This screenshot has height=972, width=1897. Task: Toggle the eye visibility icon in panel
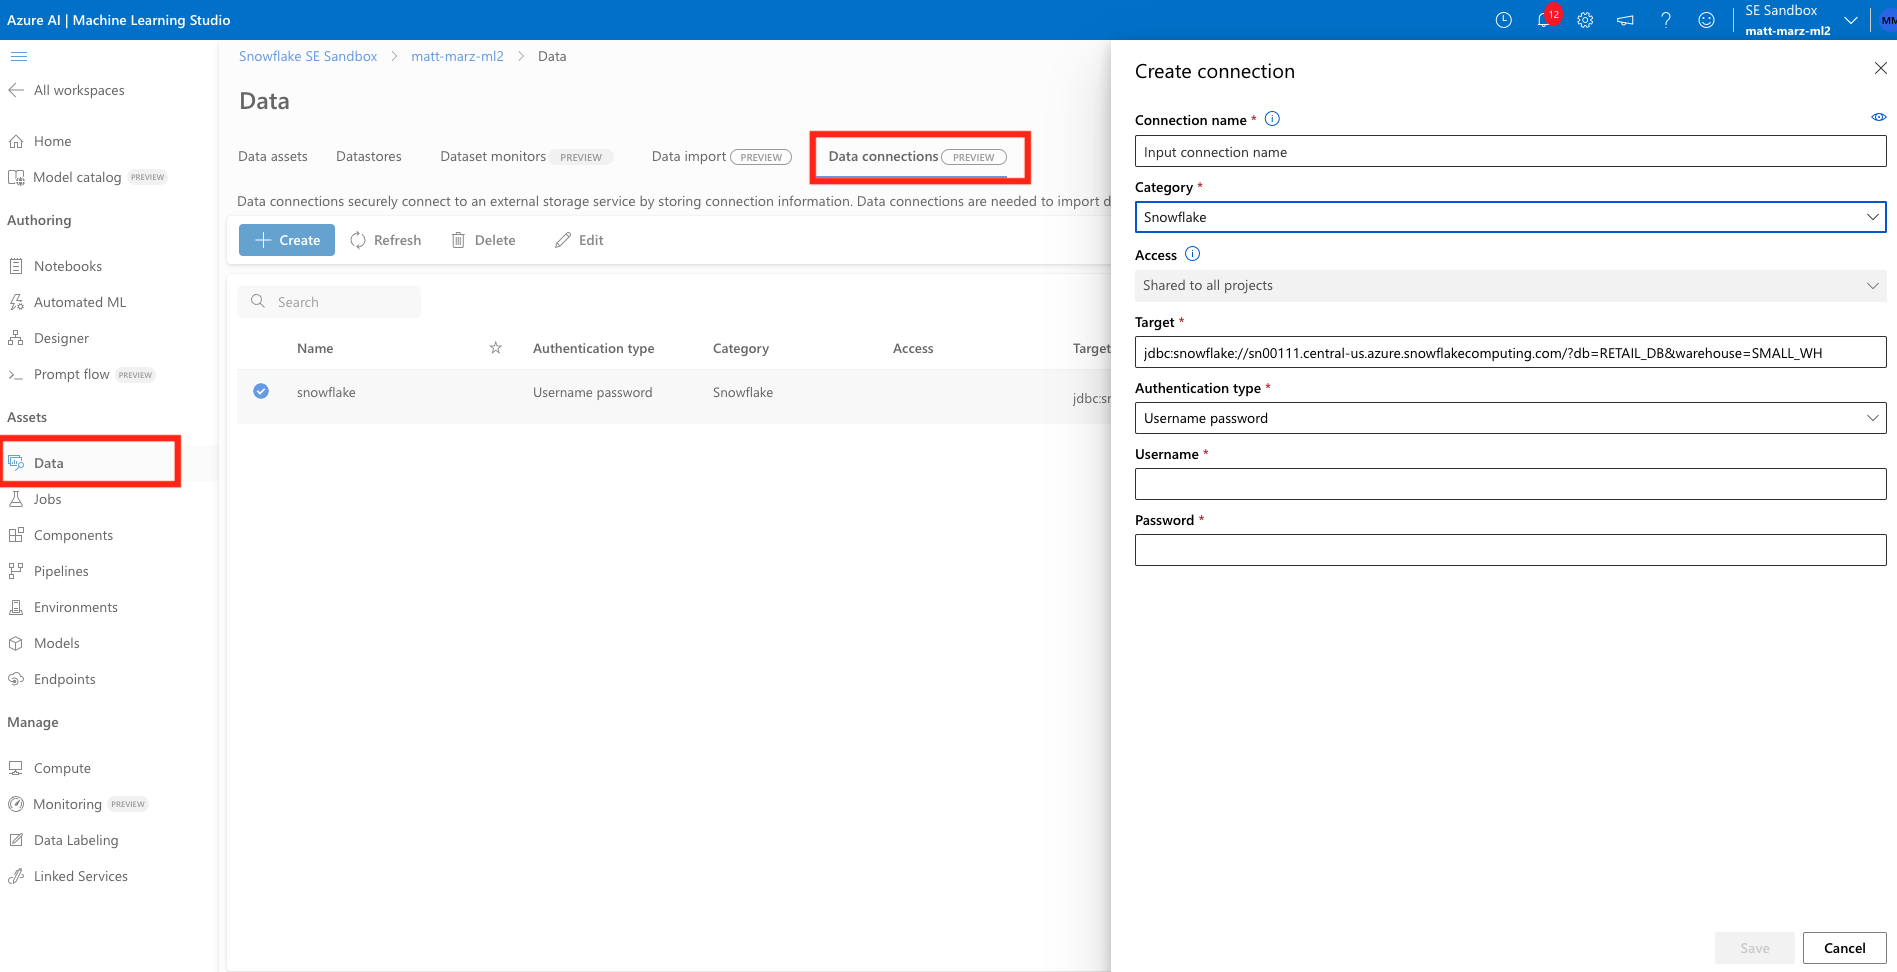coord(1878,117)
